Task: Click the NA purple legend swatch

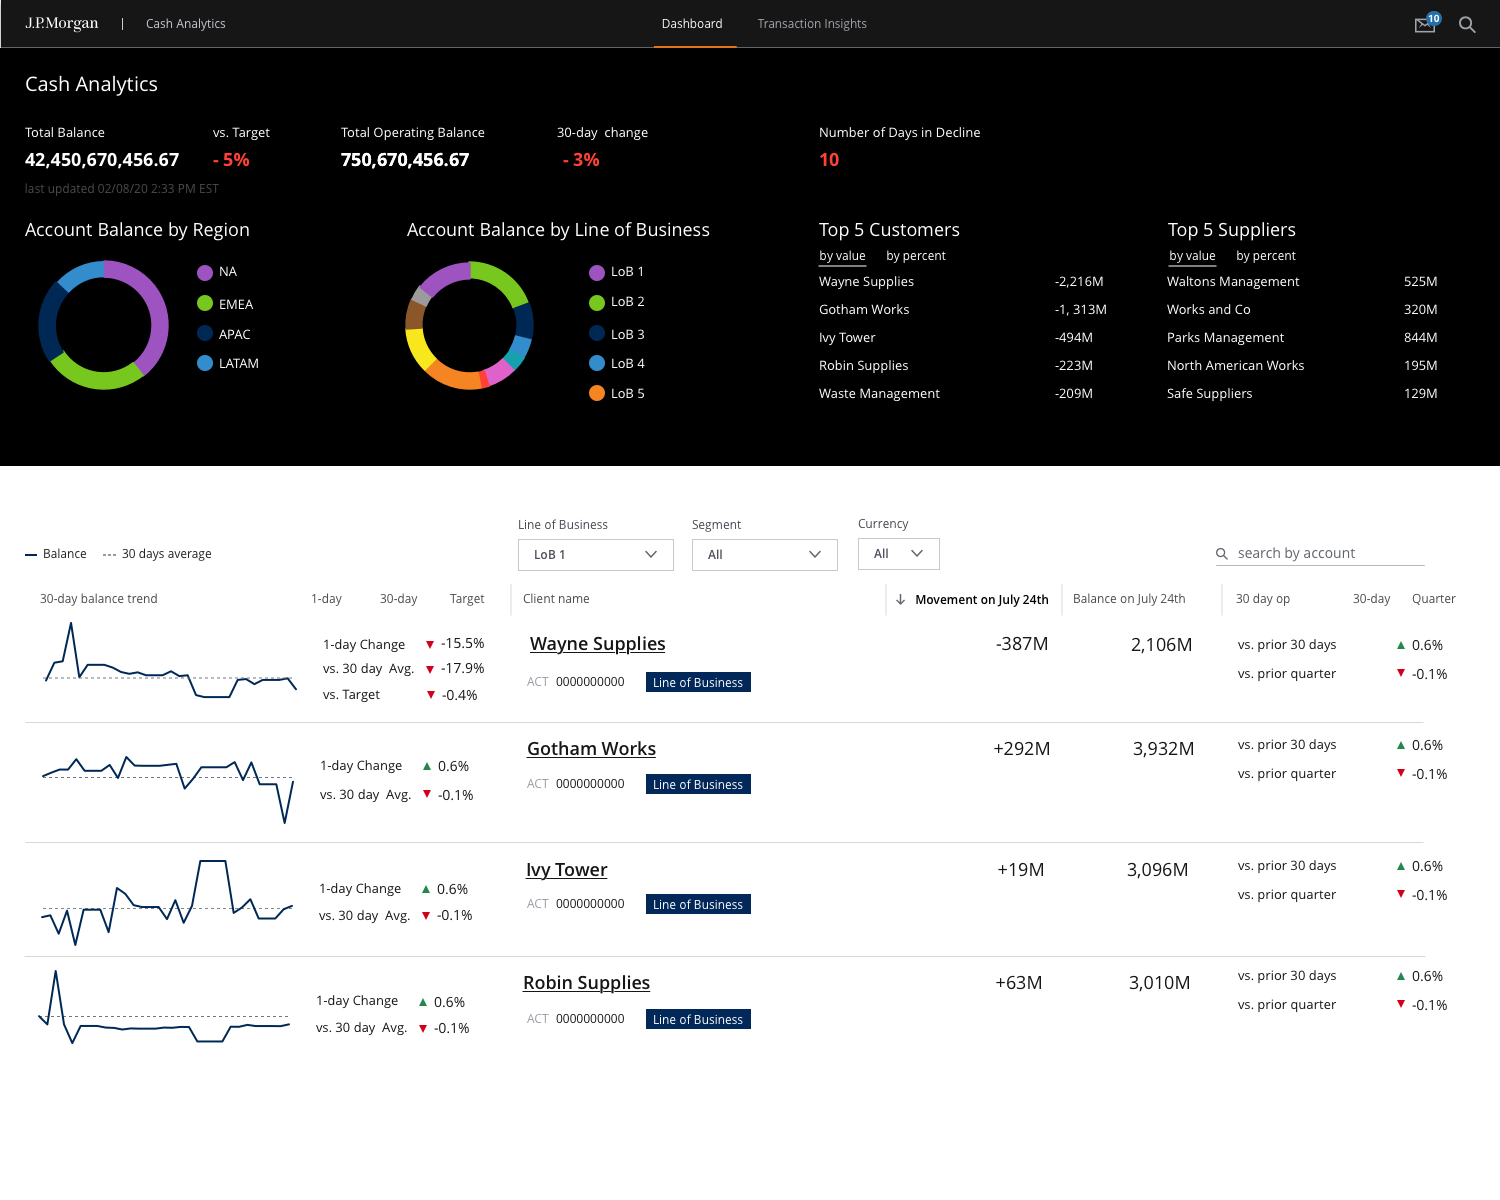Action: (205, 272)
